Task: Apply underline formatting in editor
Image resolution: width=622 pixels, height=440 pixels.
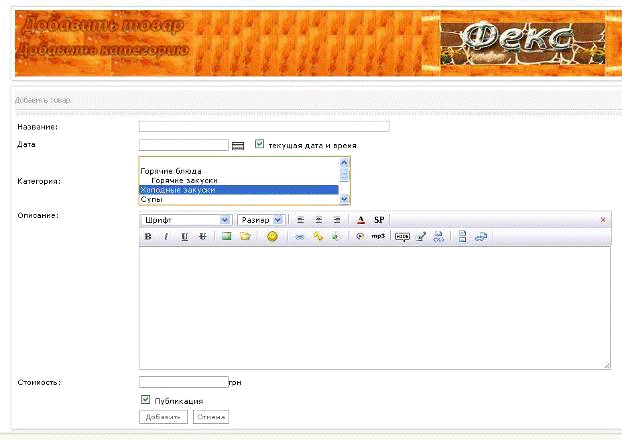Action: (x=184, y=237)
